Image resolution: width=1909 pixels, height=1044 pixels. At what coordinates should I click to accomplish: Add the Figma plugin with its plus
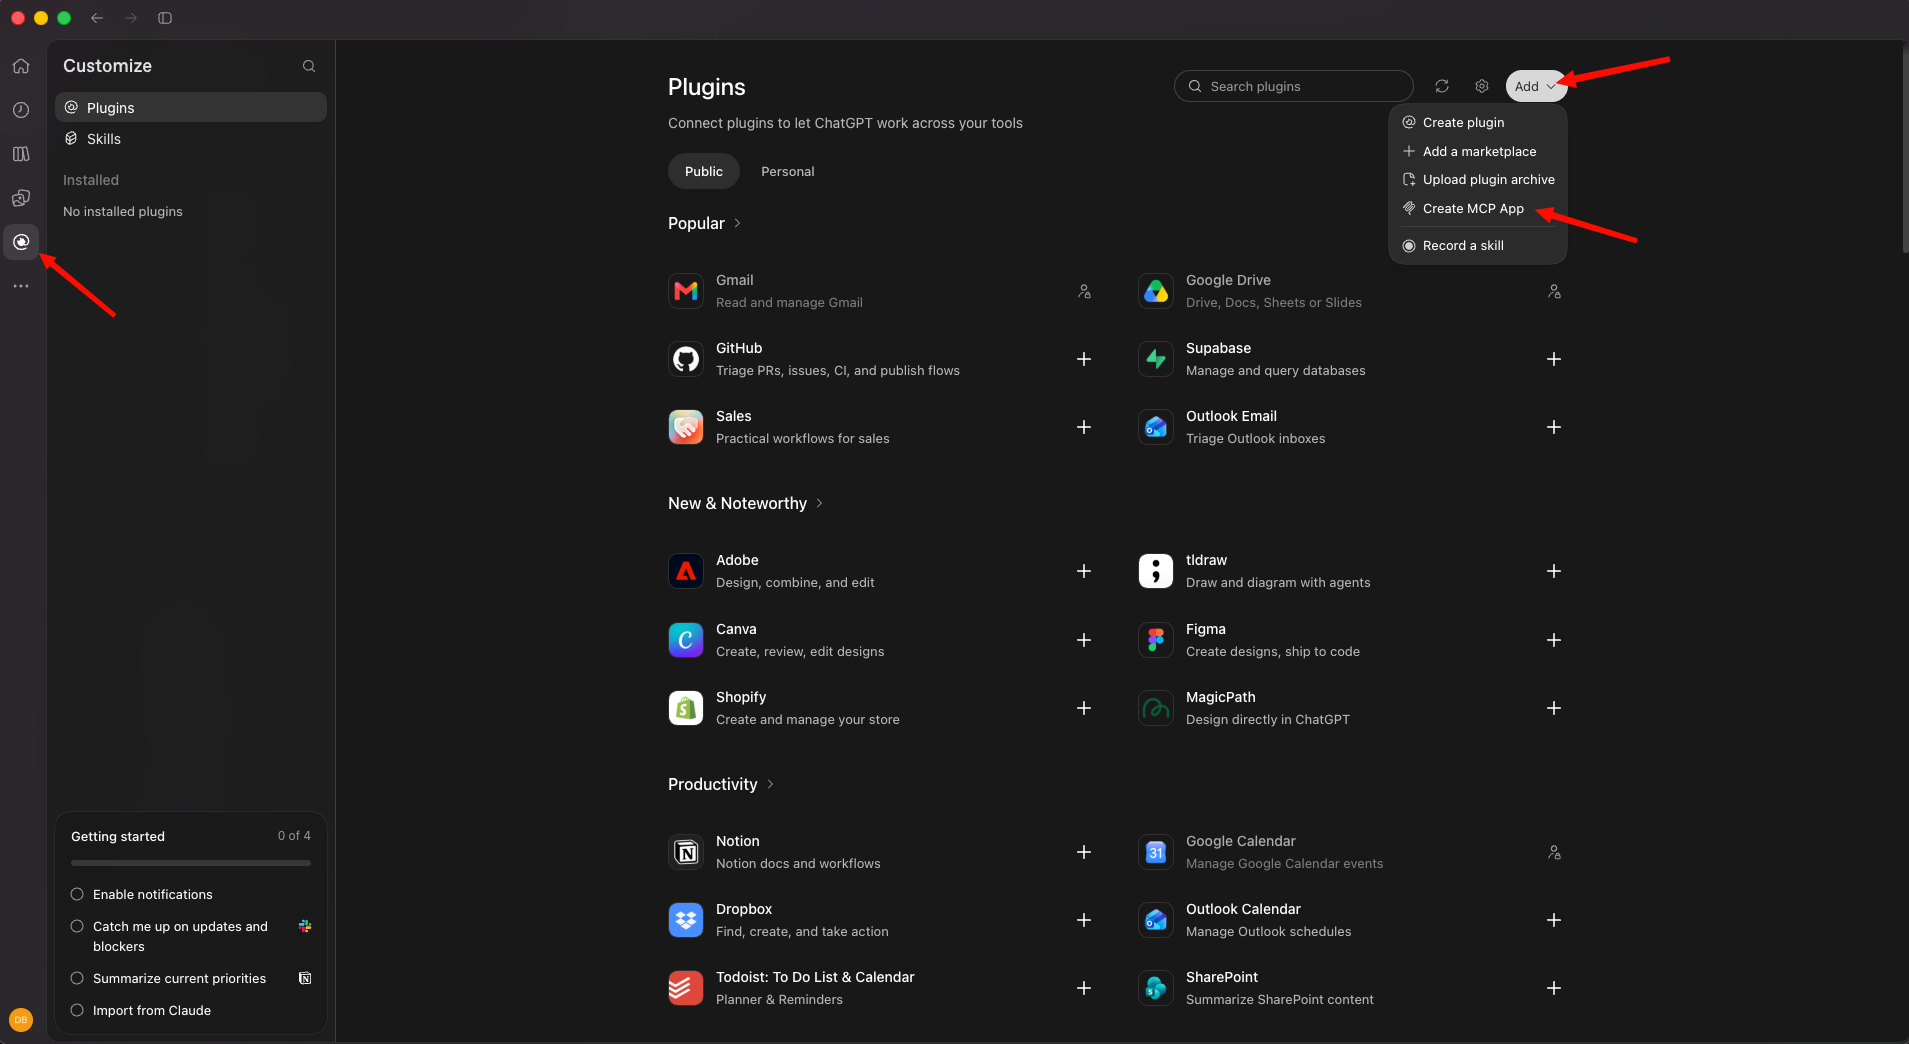coord(1554,640)
